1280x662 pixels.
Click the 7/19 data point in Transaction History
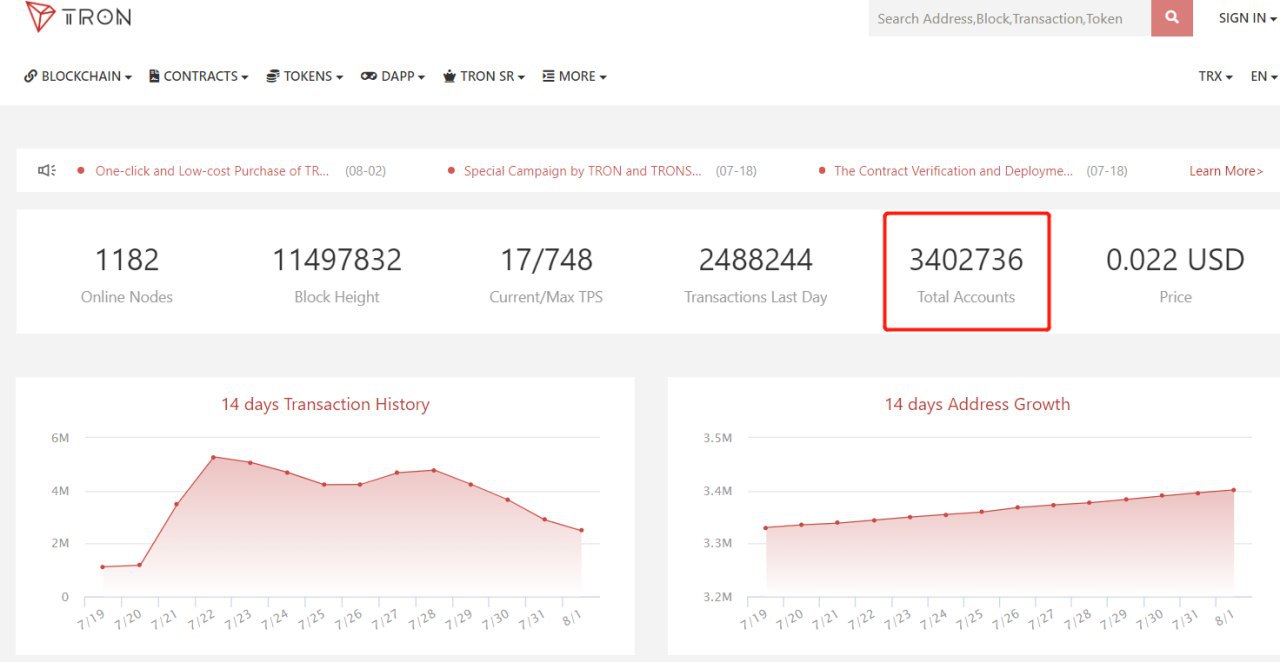[102, 567]
